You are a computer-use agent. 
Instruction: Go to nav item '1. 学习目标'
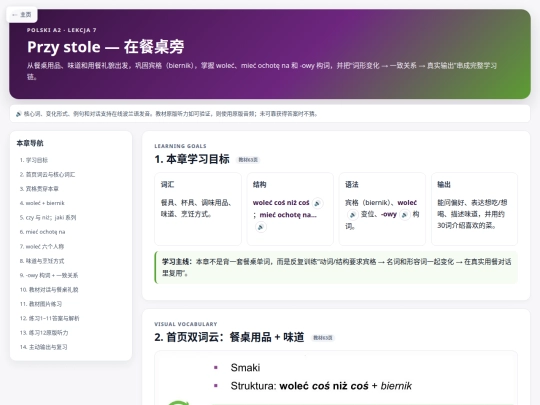pyautogui.click(x=34, y=160)
